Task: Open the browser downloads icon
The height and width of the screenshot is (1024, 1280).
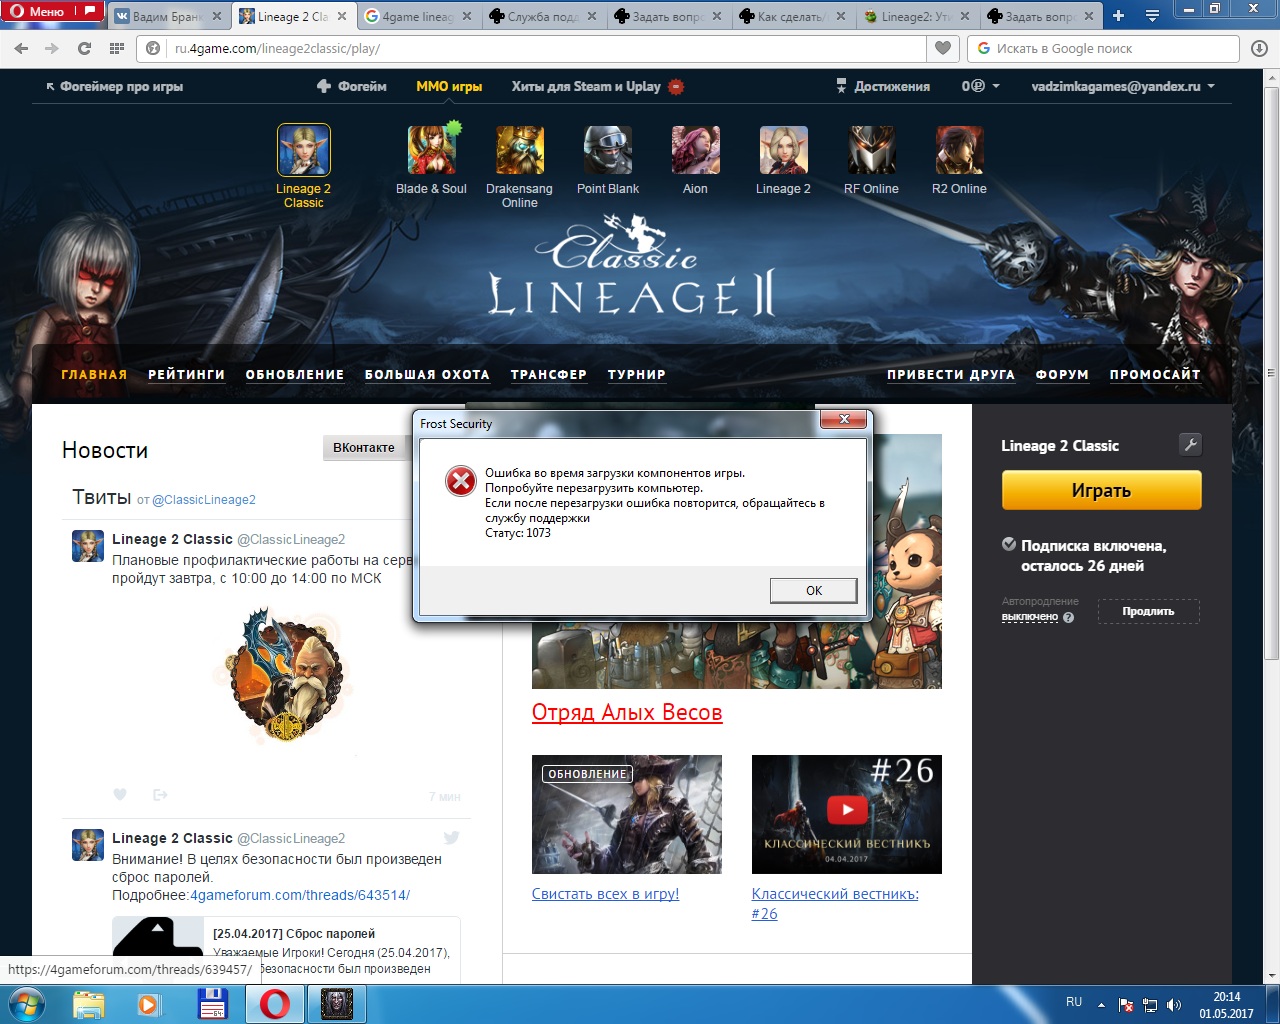Action: coord(1260,48)
